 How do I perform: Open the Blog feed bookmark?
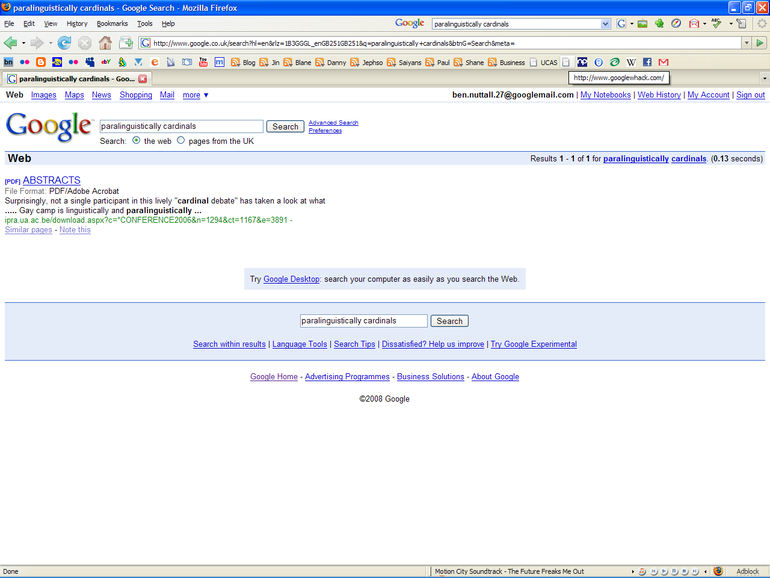click(243, 62)
